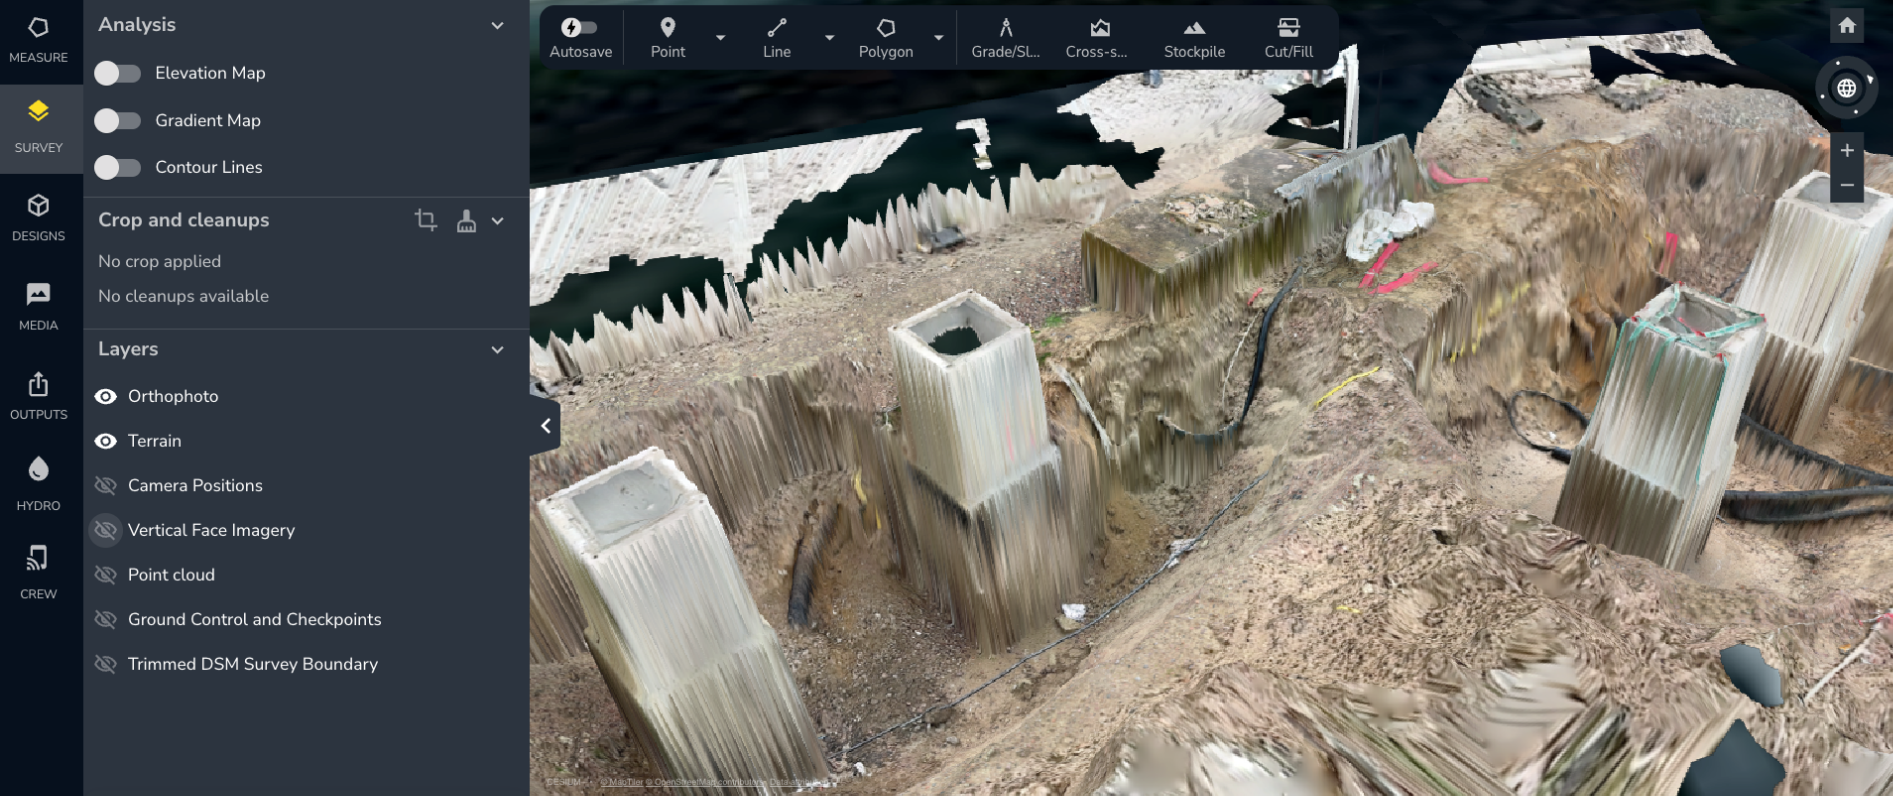This screenshot has width=1893, height=796.
Task: Click the Point cloud layer name
Action: [x=171, y=575]
